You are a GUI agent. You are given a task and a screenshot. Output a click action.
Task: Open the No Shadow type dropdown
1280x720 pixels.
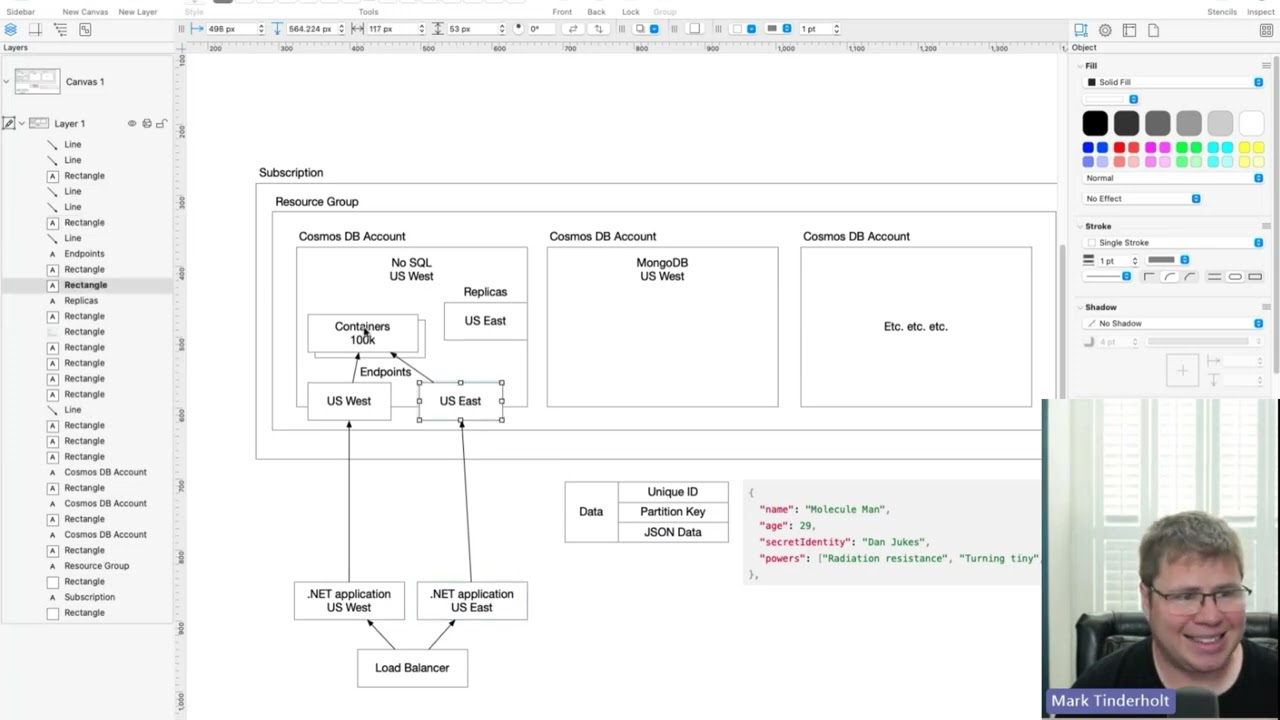[1174, 324]
